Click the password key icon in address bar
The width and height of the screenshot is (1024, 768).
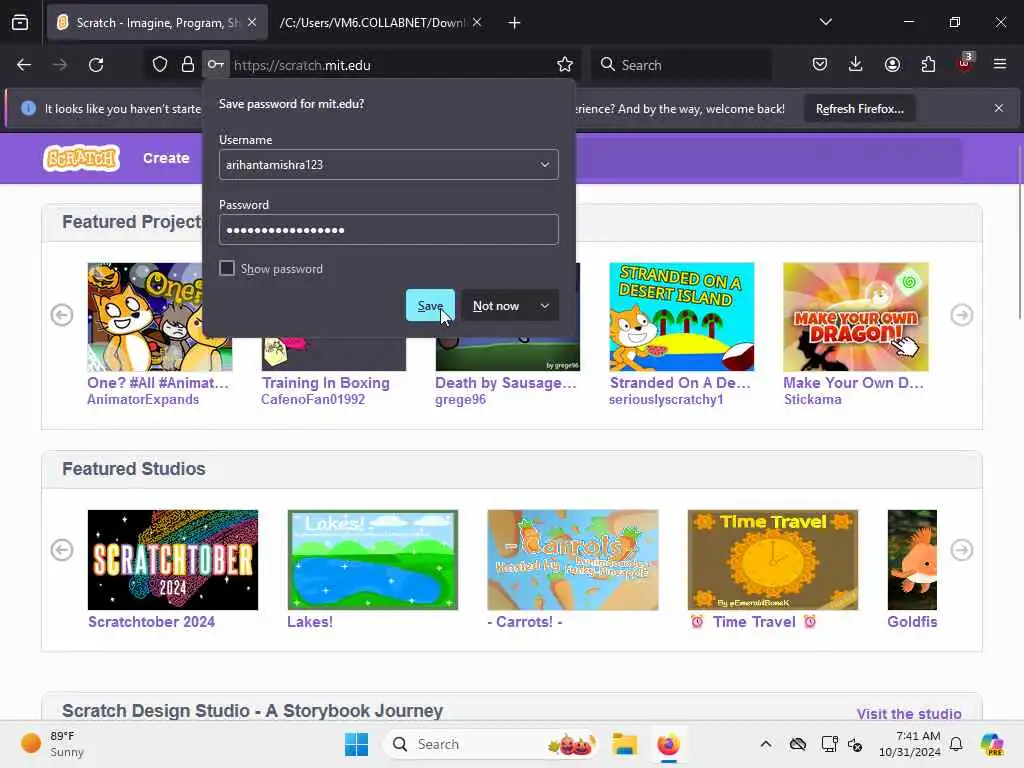(216, 65)
